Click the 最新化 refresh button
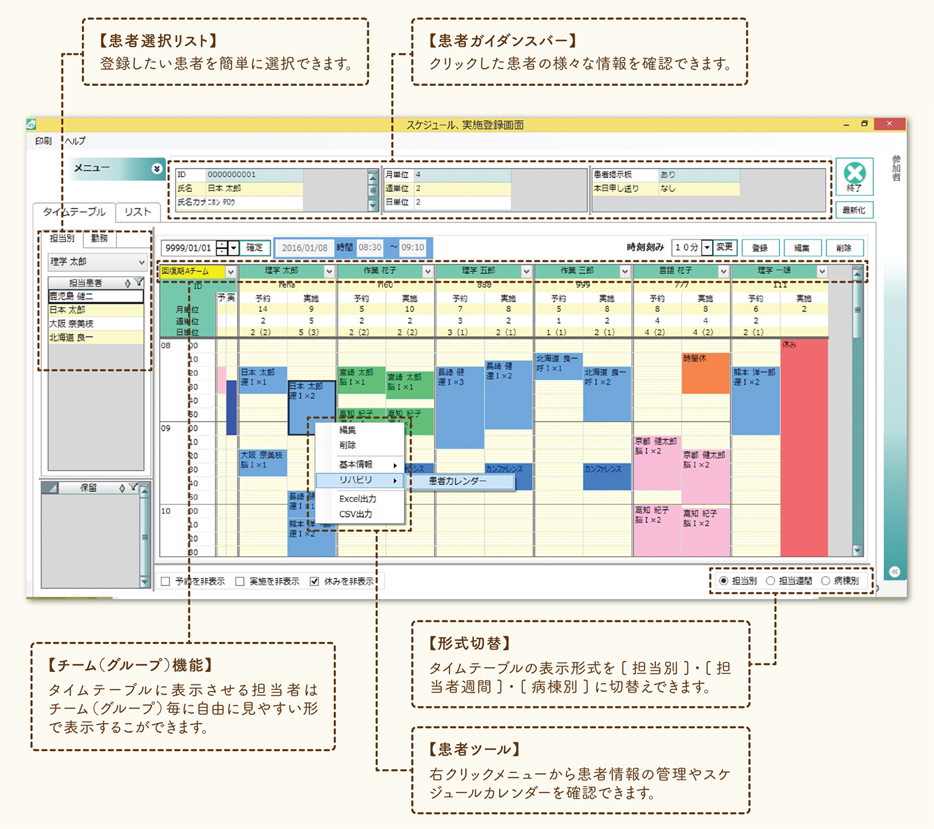Screen dimensions: 934x829 coord(854,210)
